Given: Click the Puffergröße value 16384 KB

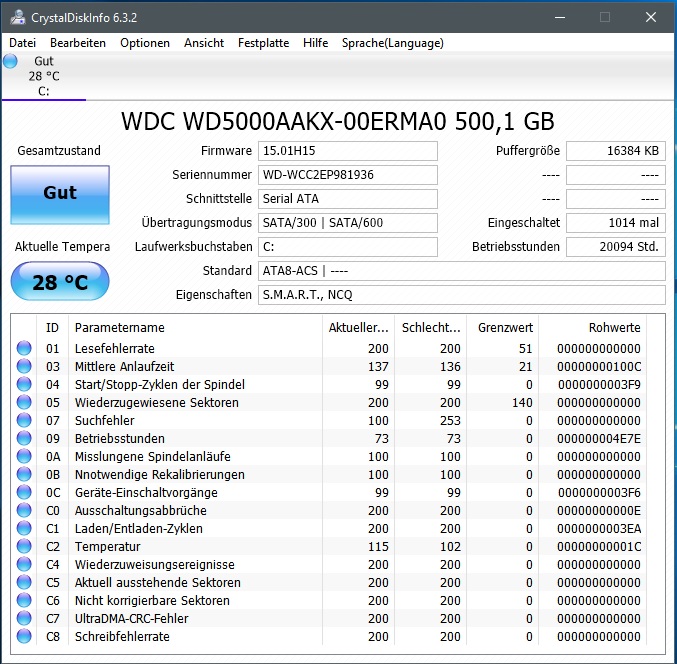Looking at the screenshot, I should [616, 151].
